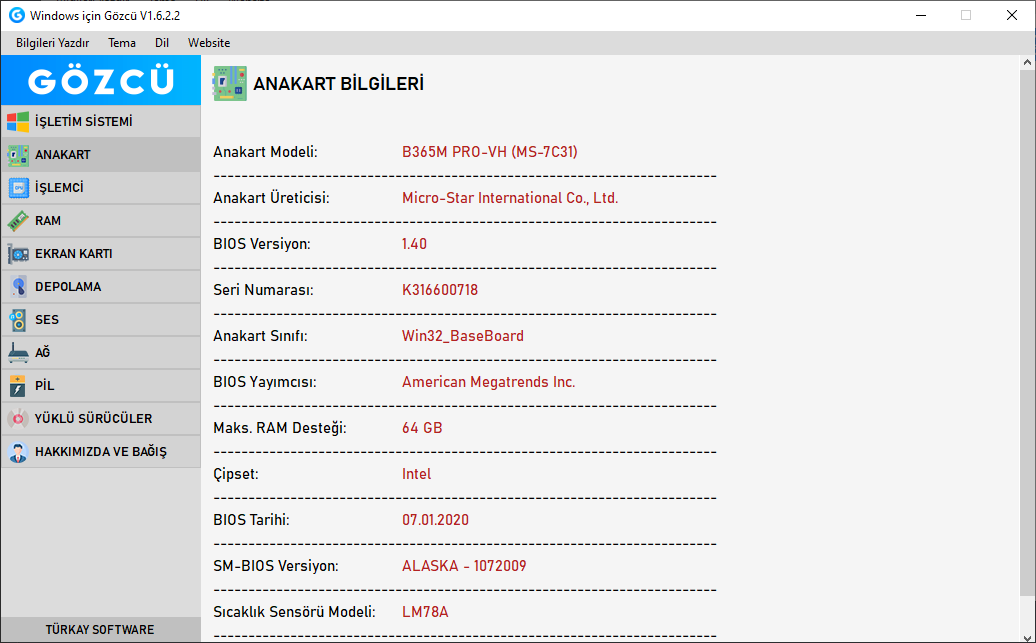Click the router icon for Ağ
1036x643 pixels.
[x=18, y=353]
